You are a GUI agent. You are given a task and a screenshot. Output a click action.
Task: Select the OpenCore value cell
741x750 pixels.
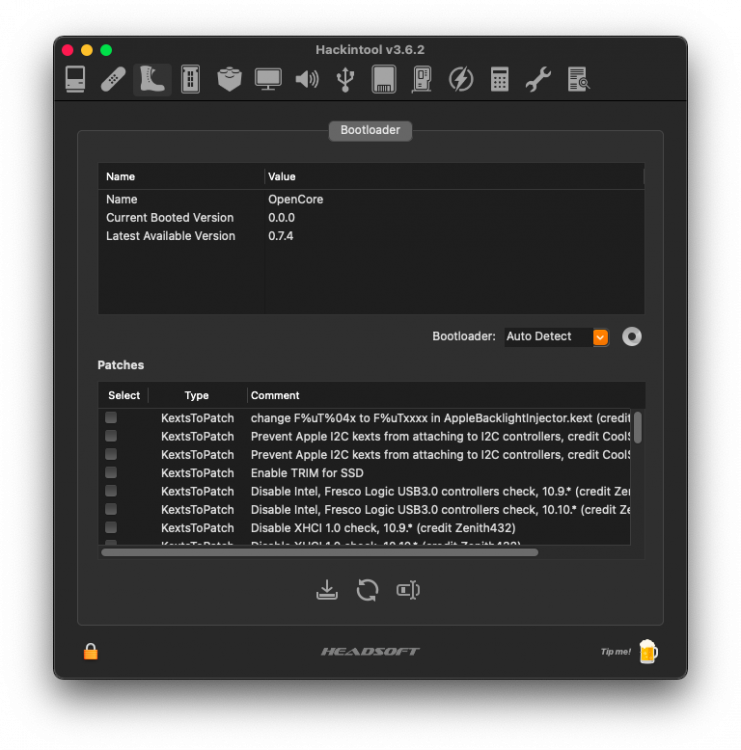pyautogui.click(x=296, y=199)
